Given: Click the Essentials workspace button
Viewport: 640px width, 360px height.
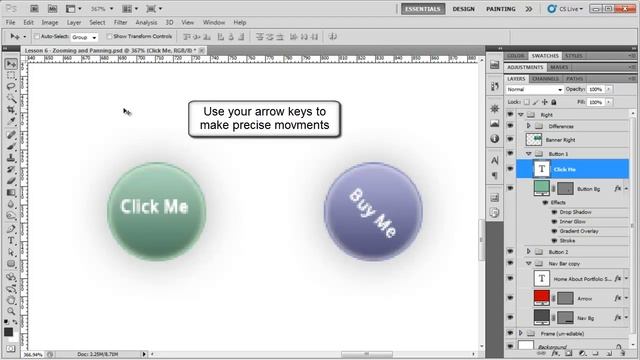Looking at the screenshot, I should [x=423, y=9].
